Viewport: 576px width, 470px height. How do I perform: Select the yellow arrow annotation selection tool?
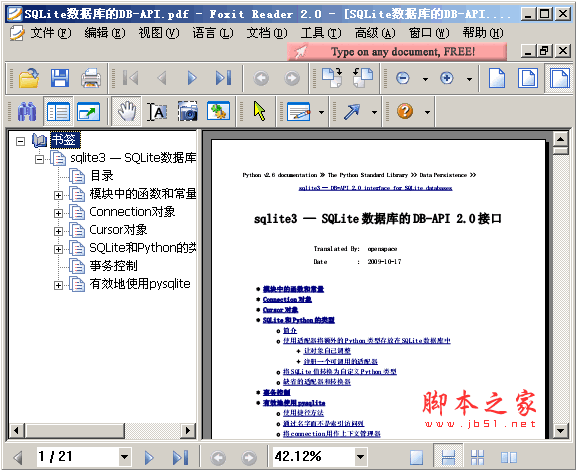[259, 111]
